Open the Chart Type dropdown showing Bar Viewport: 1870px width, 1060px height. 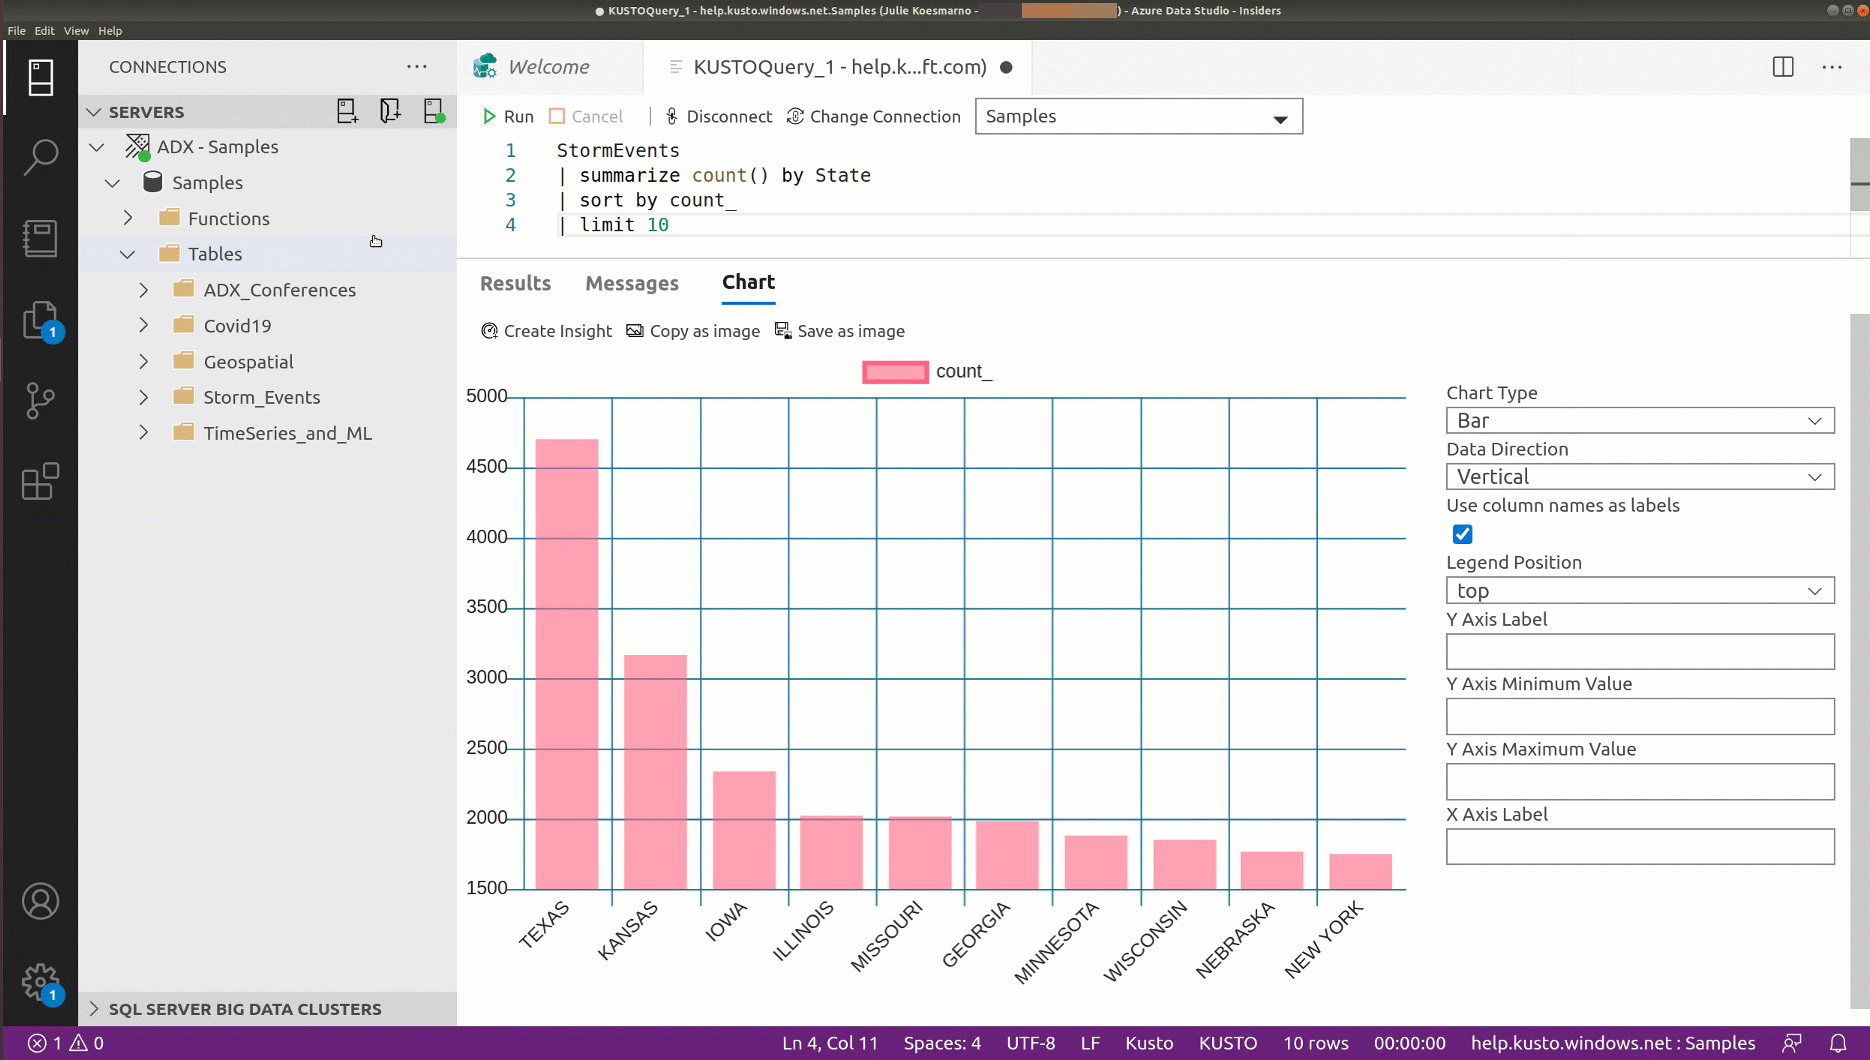(x=1639, y=420)
